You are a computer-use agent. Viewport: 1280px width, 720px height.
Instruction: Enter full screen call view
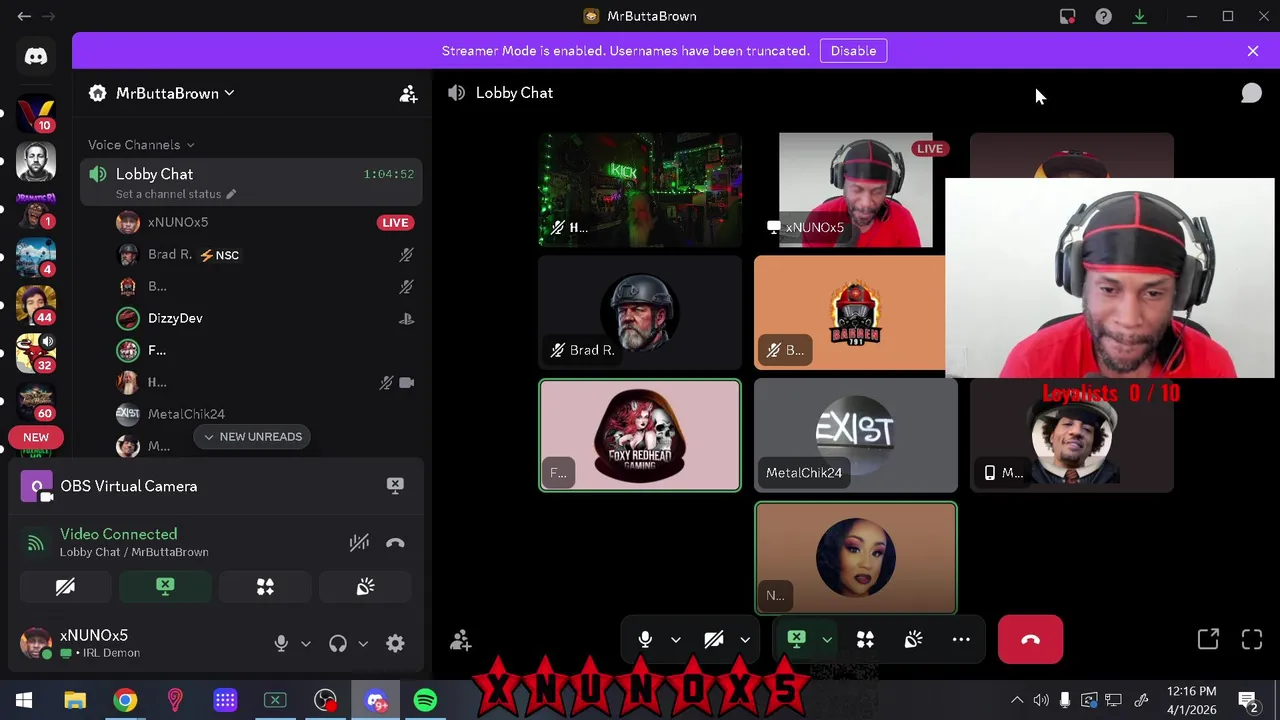[1252, 639]
